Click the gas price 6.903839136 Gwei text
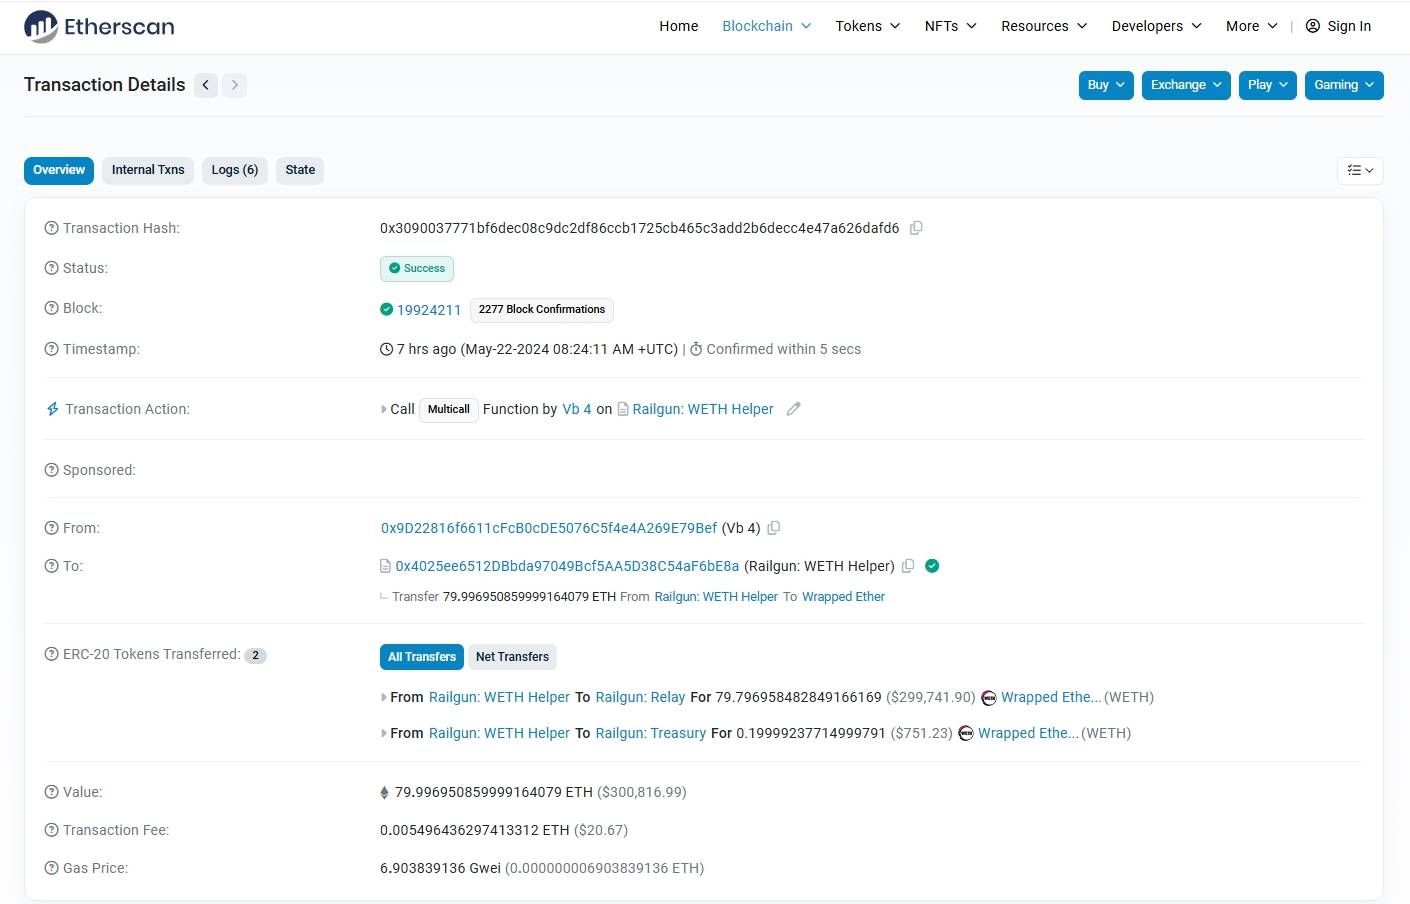Screen dimensions: 1410x904 point(440,868)
